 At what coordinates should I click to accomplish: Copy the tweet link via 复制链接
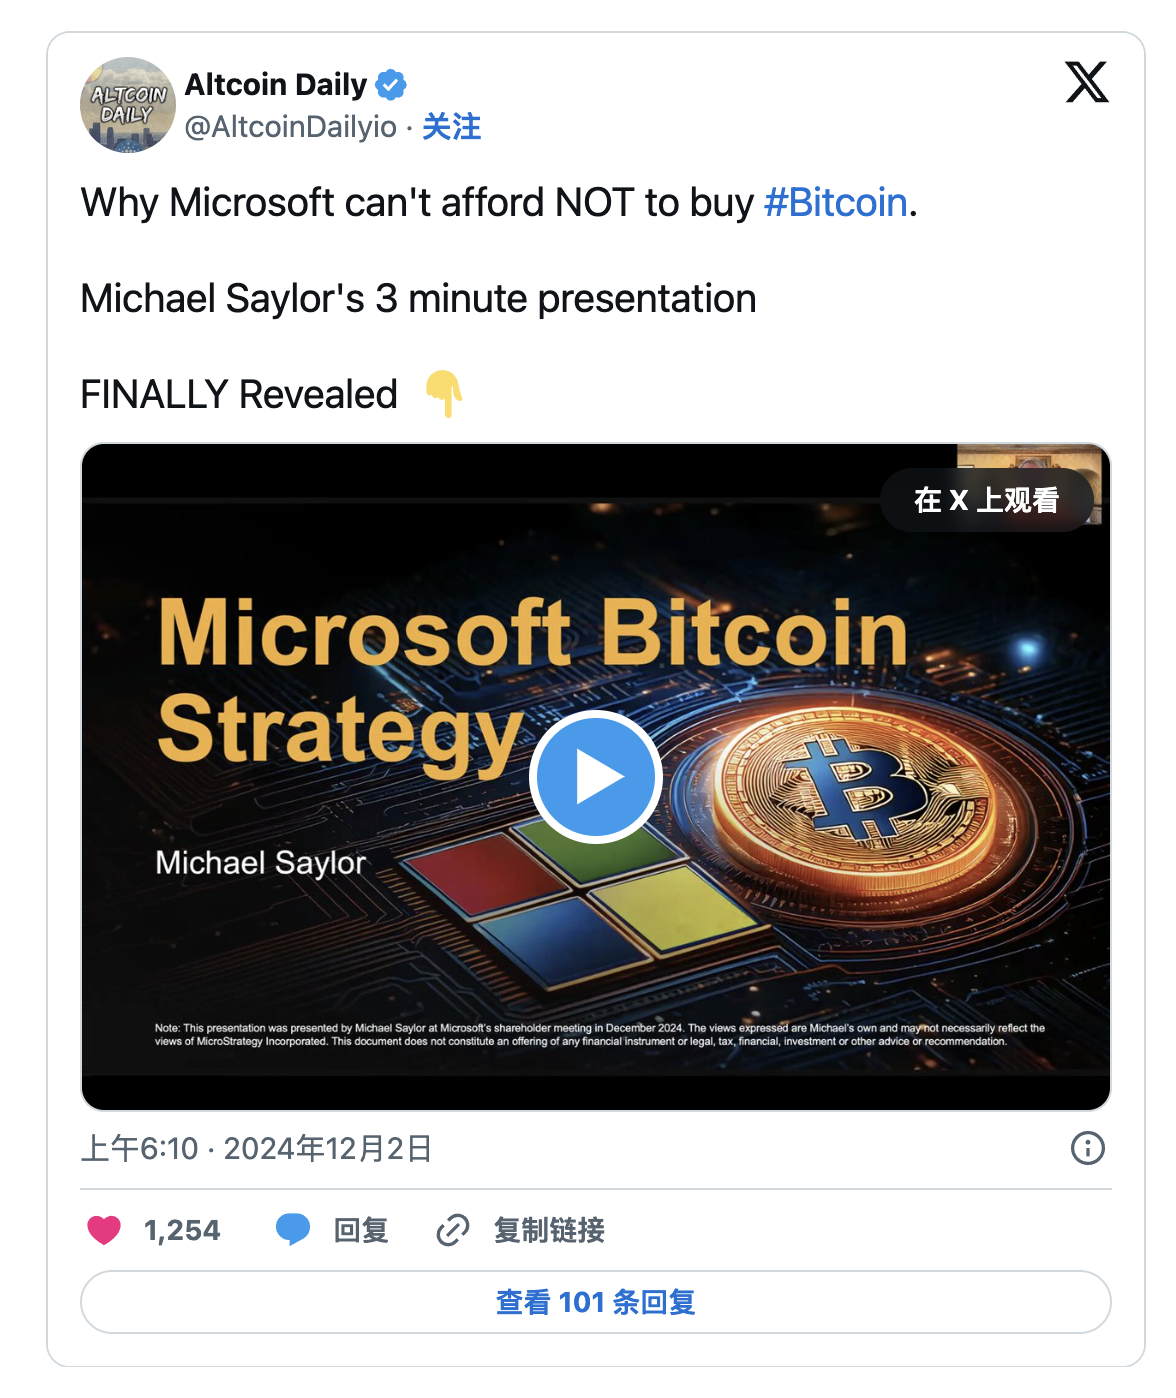549,1230
